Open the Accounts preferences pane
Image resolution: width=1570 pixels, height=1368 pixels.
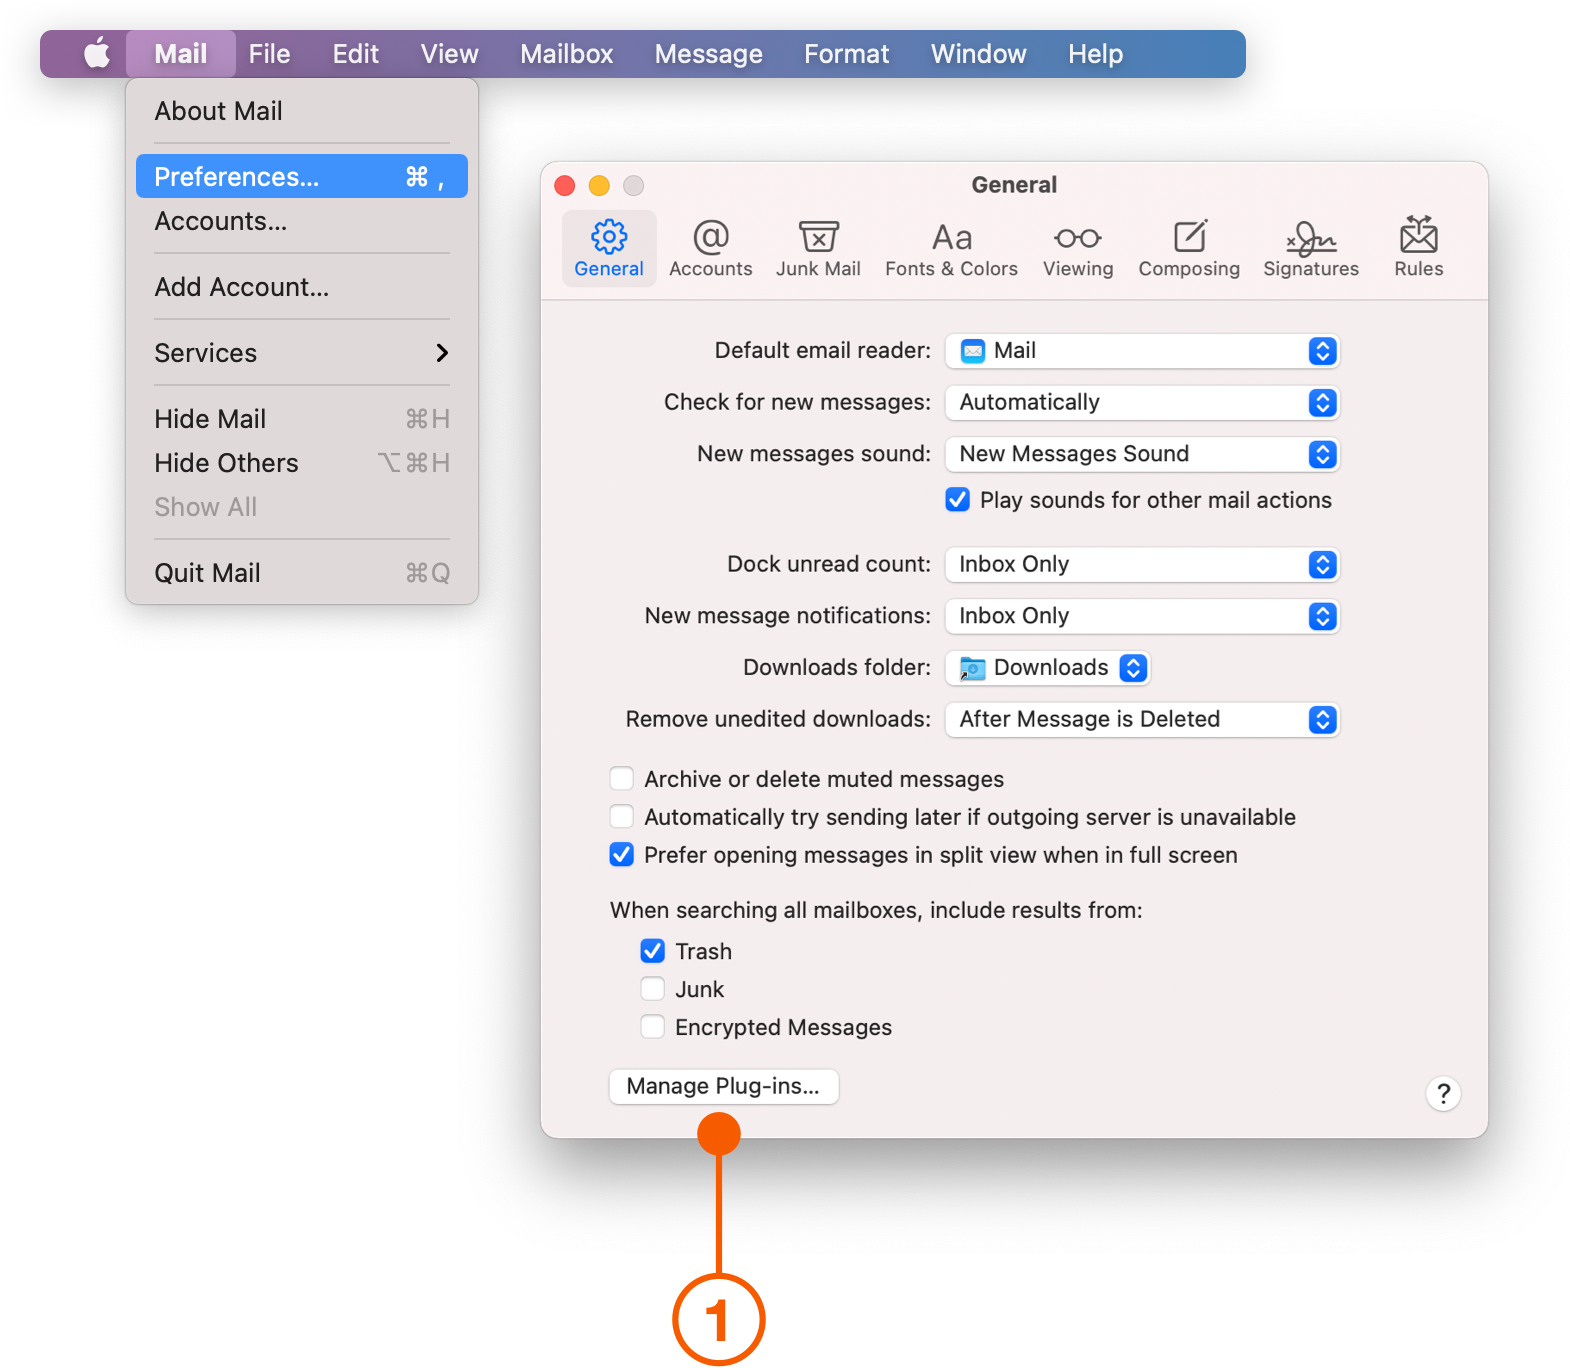tap(710, 248)
